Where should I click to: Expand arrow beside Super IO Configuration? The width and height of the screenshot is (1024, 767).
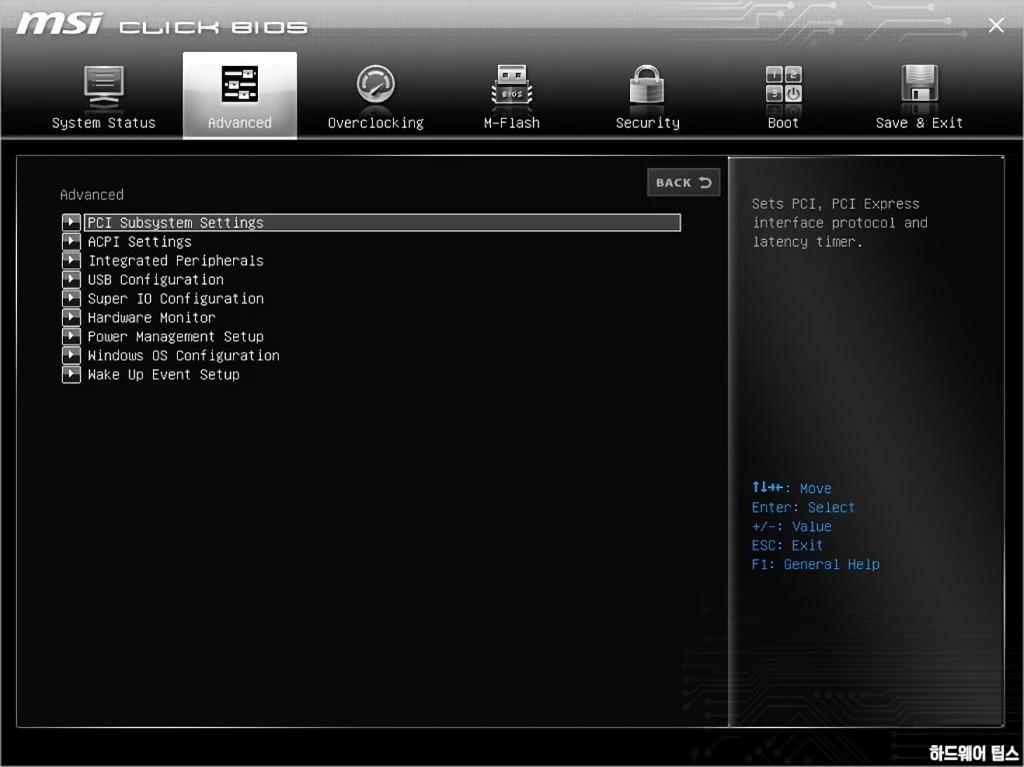coord(71,298)
